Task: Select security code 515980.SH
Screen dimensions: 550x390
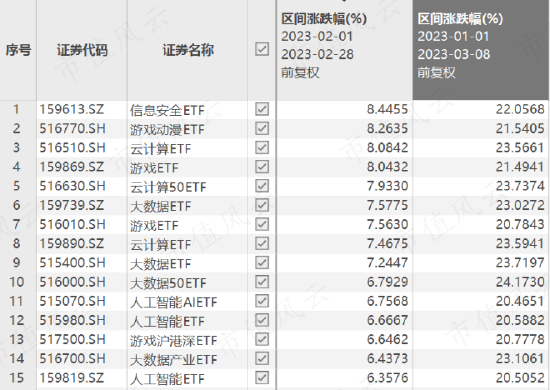Action: 72,320
